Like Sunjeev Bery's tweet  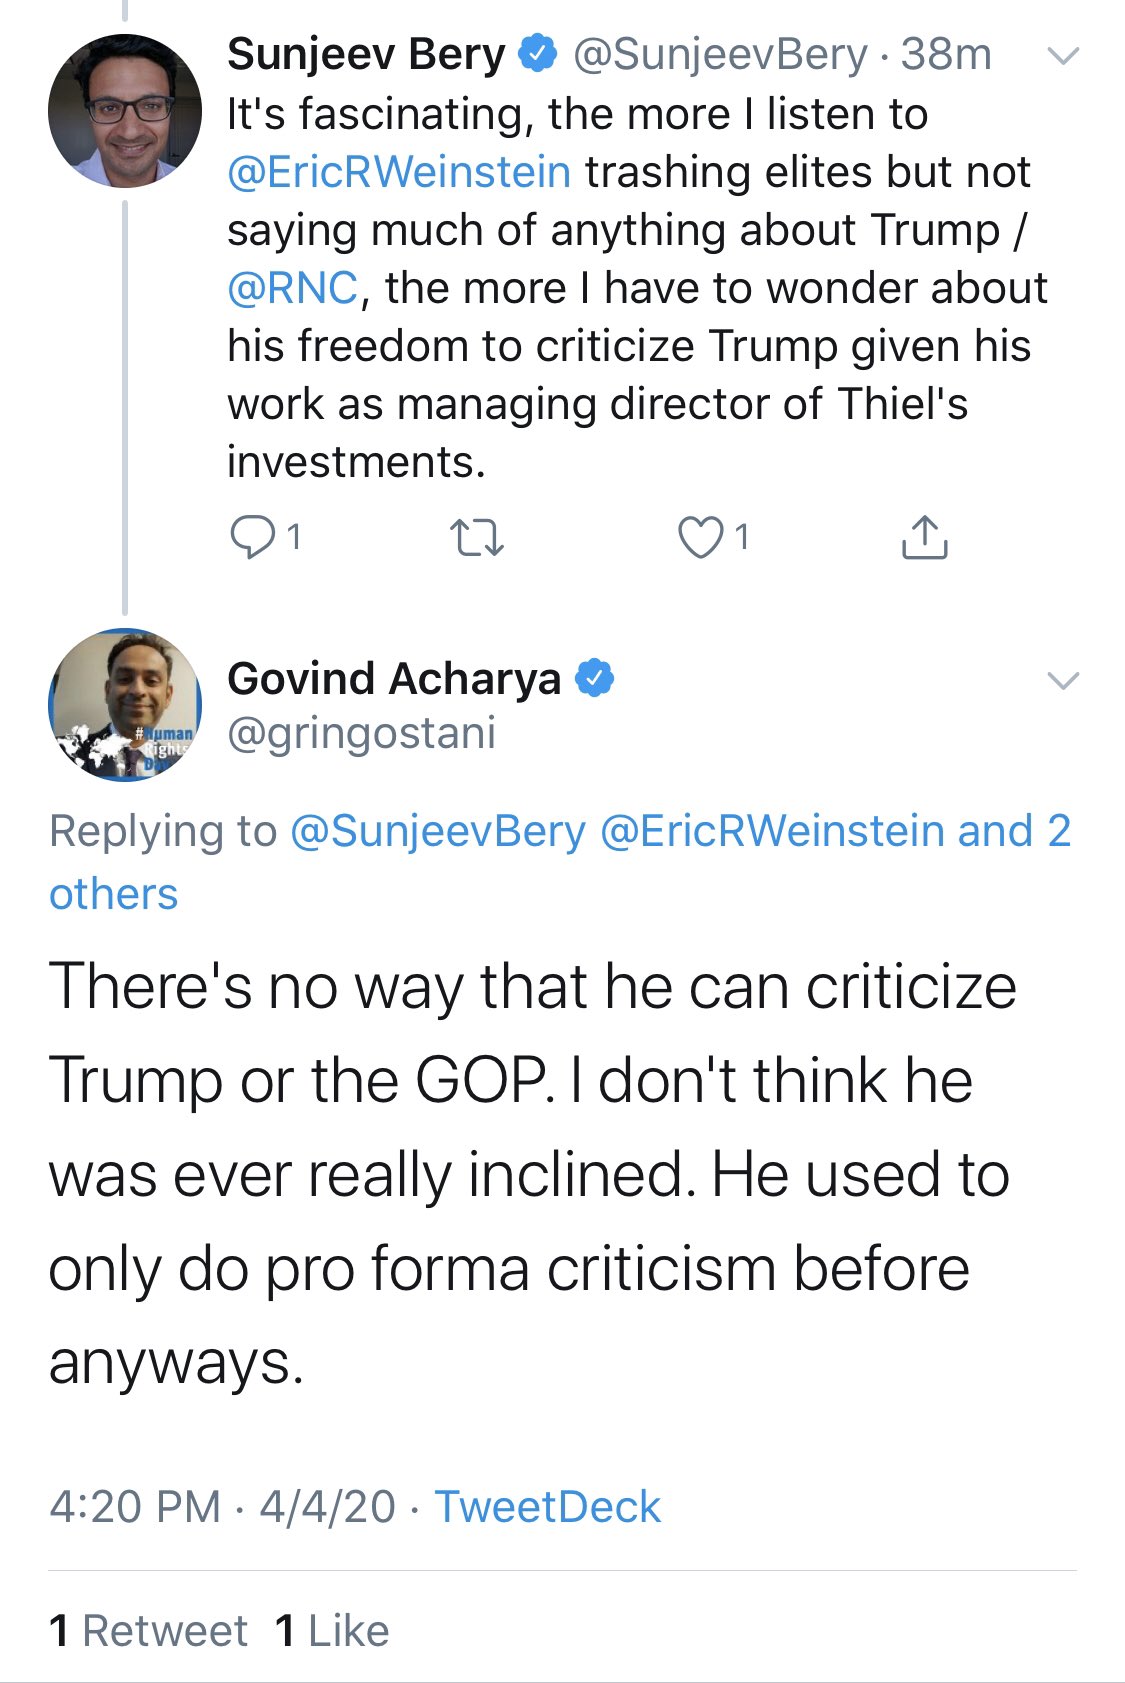point(701,538)
